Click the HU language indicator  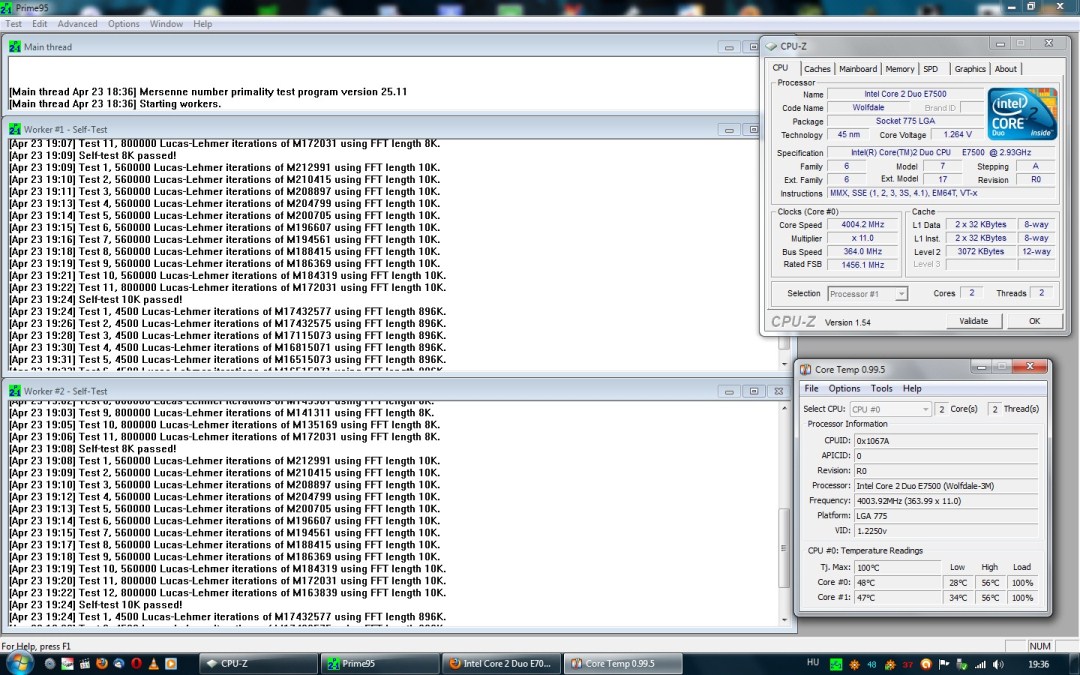click(813, 663)
